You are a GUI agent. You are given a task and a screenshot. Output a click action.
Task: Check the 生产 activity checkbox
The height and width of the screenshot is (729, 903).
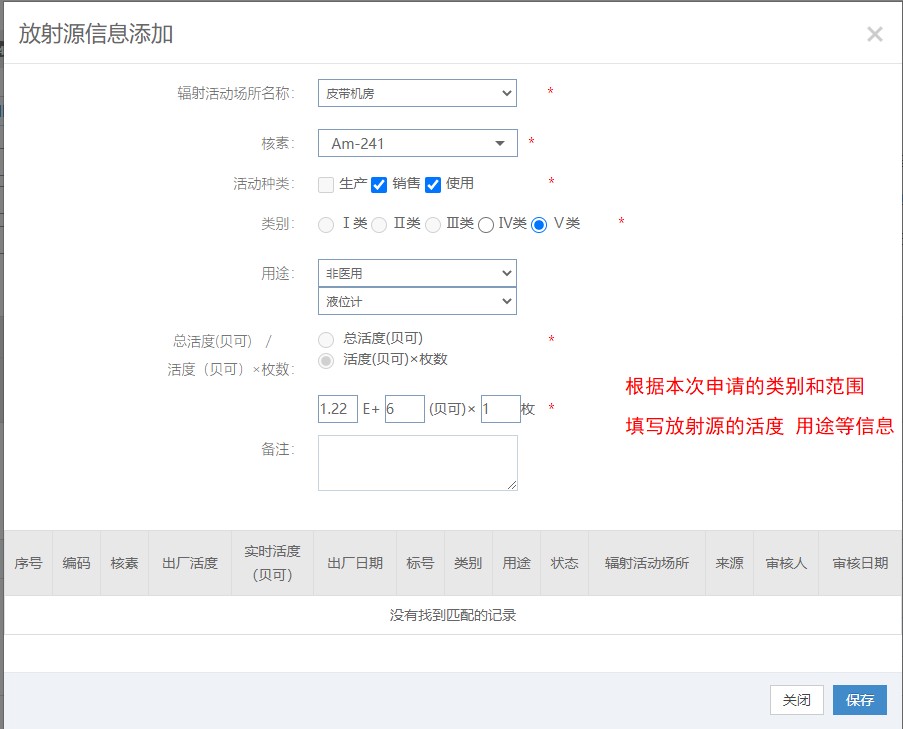click(326, 185)
